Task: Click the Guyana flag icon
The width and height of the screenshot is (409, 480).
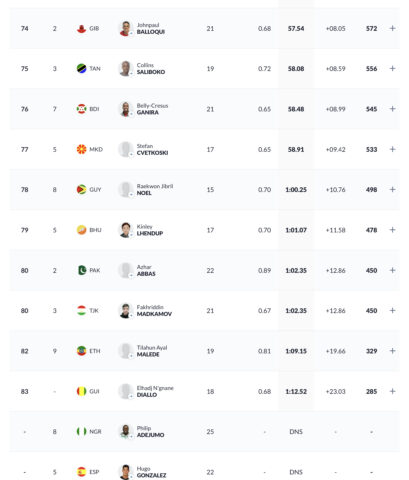Action: (82, 189)
